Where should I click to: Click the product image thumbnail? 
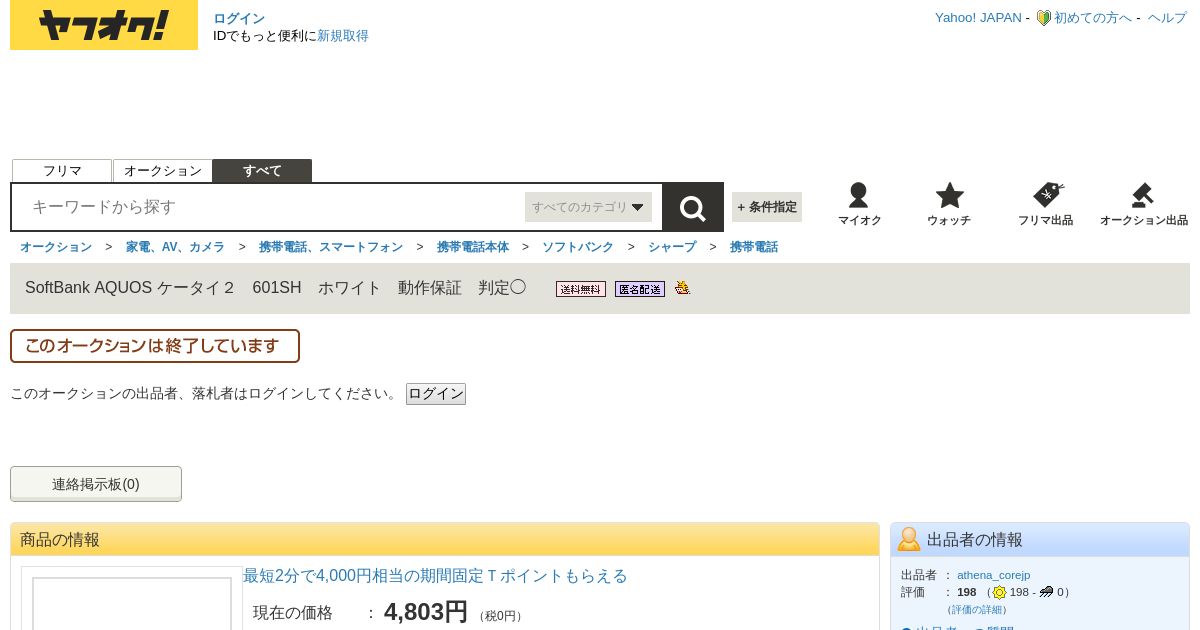pyautogui.click(x=132, y=603)
